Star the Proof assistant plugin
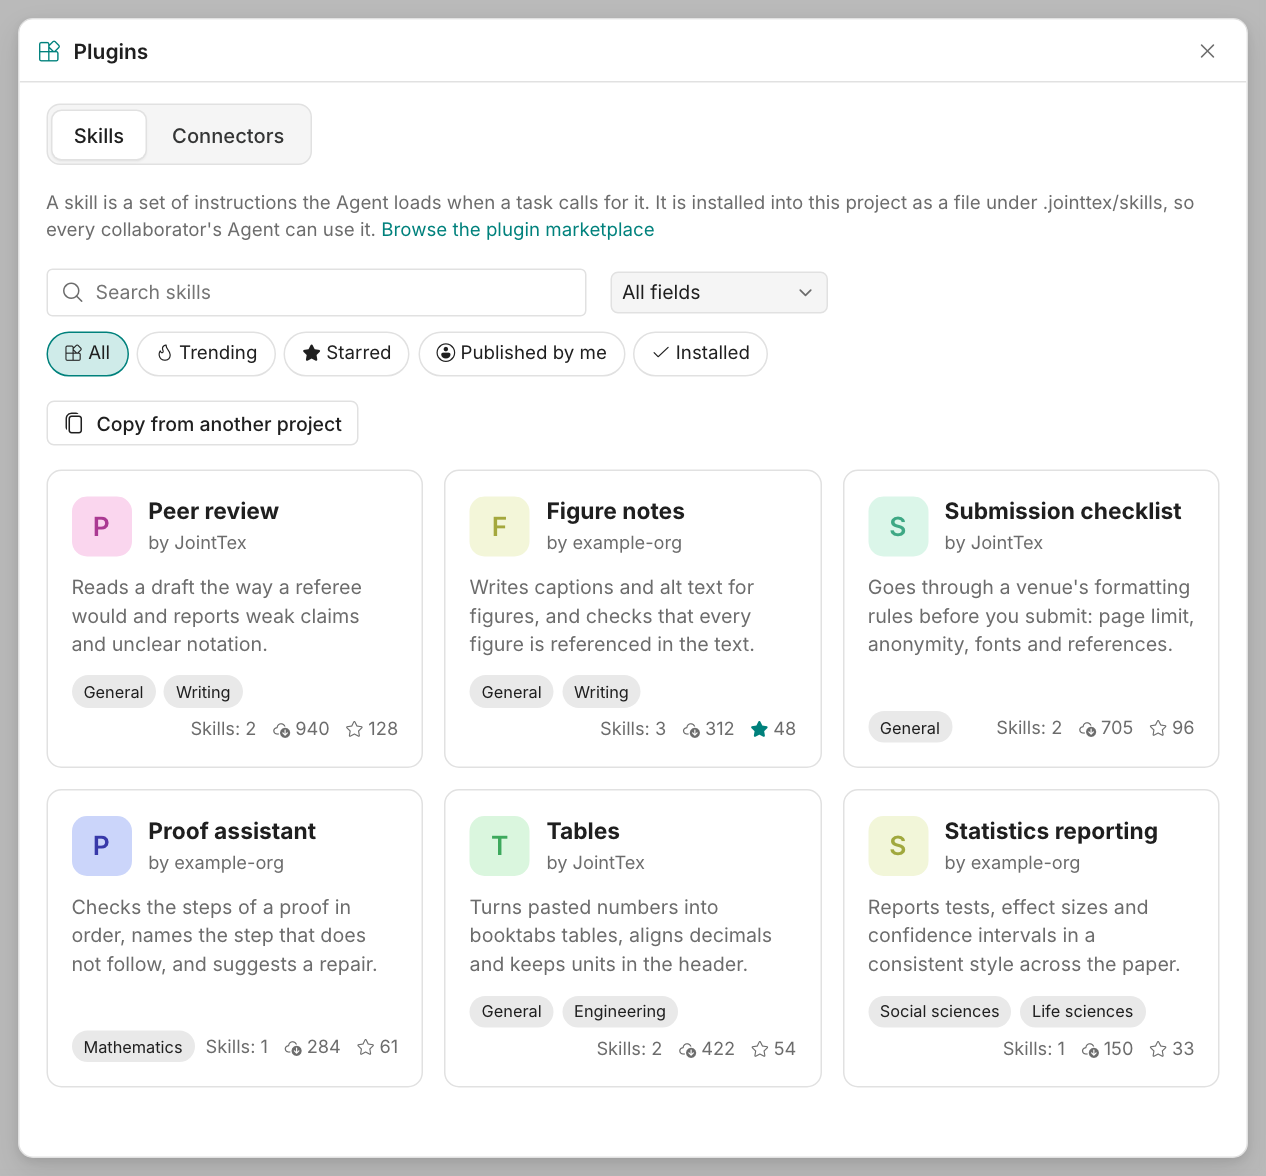Viewport: 1266px width, 1176px height. [366, 1047]
